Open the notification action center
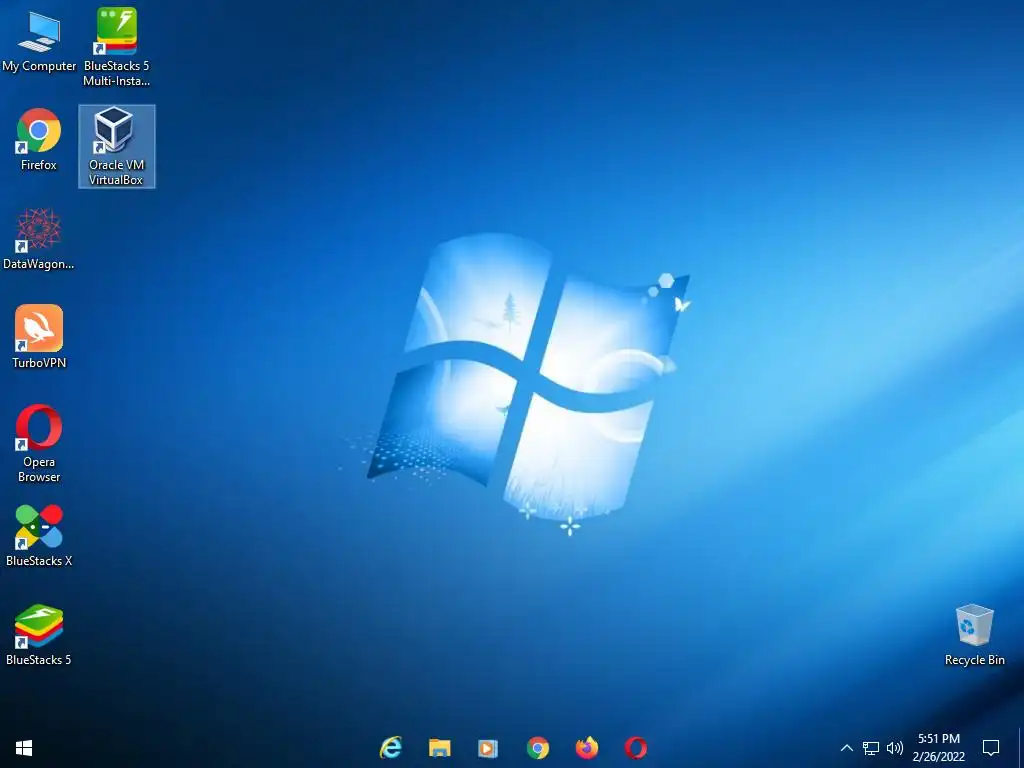Image resolution: width=1024 pixels, height=768 pixels. (x=991, y=748)
